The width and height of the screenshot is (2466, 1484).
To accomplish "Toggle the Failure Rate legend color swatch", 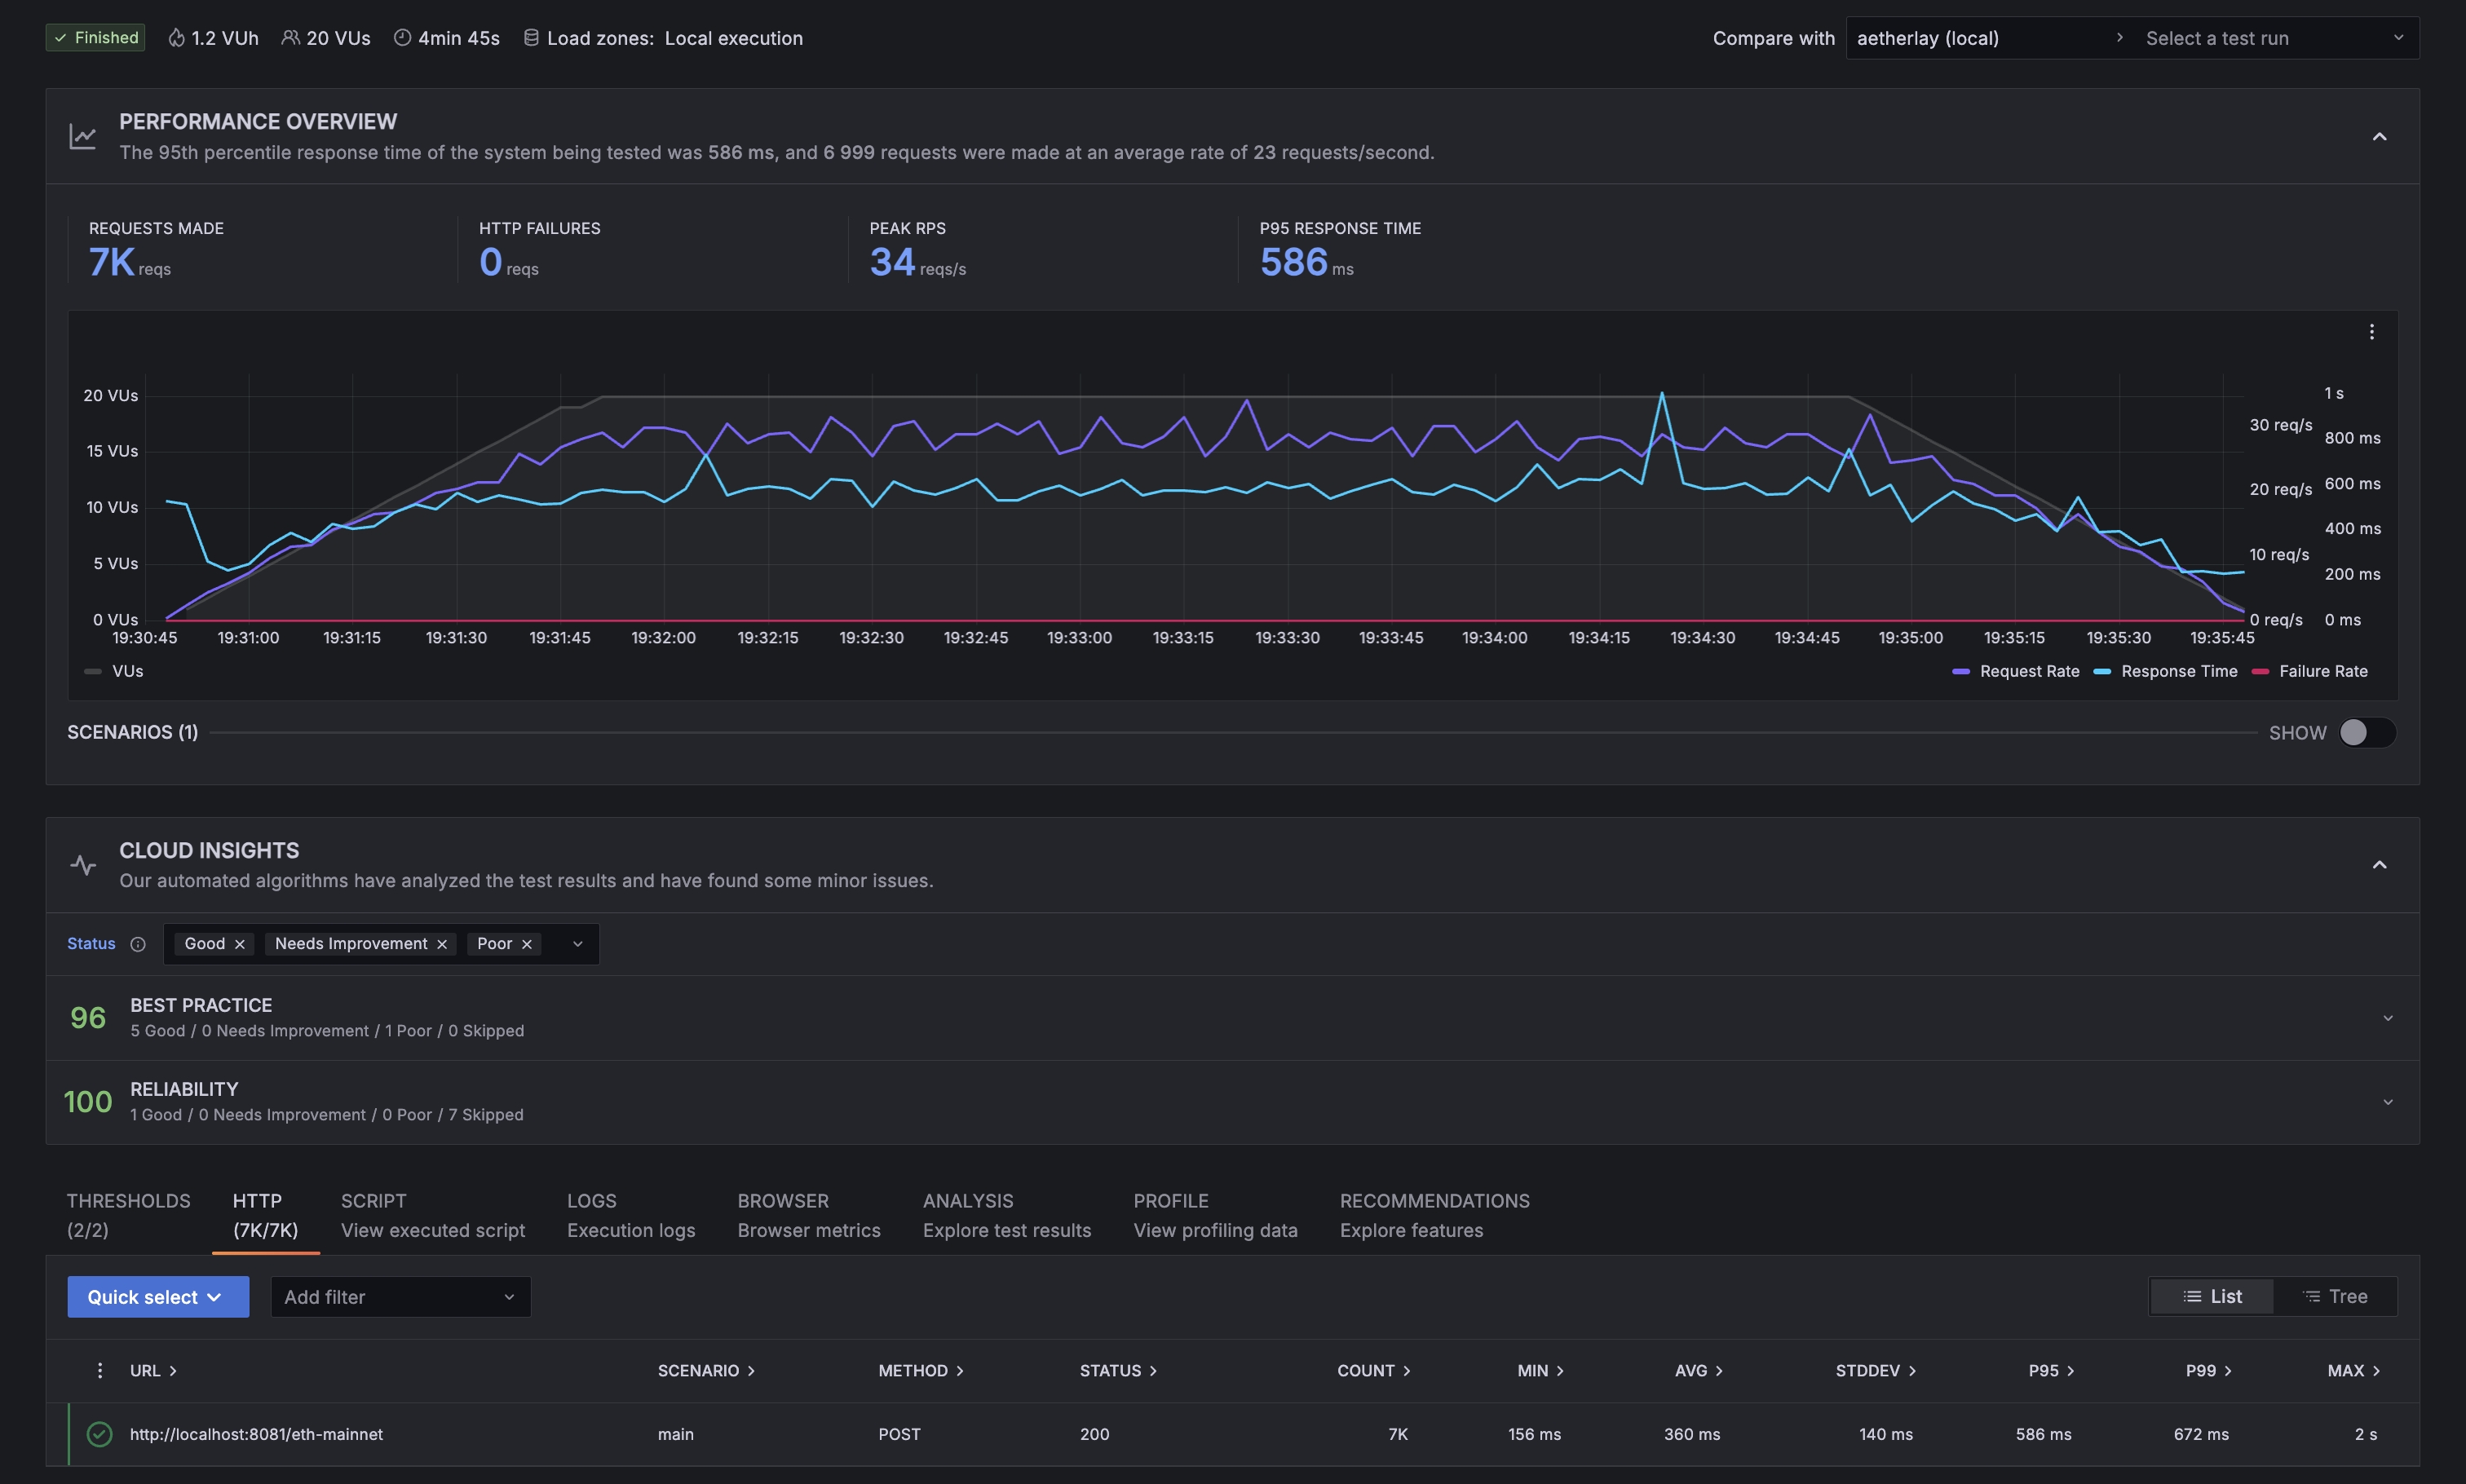I will click(x=2260, y=671).
